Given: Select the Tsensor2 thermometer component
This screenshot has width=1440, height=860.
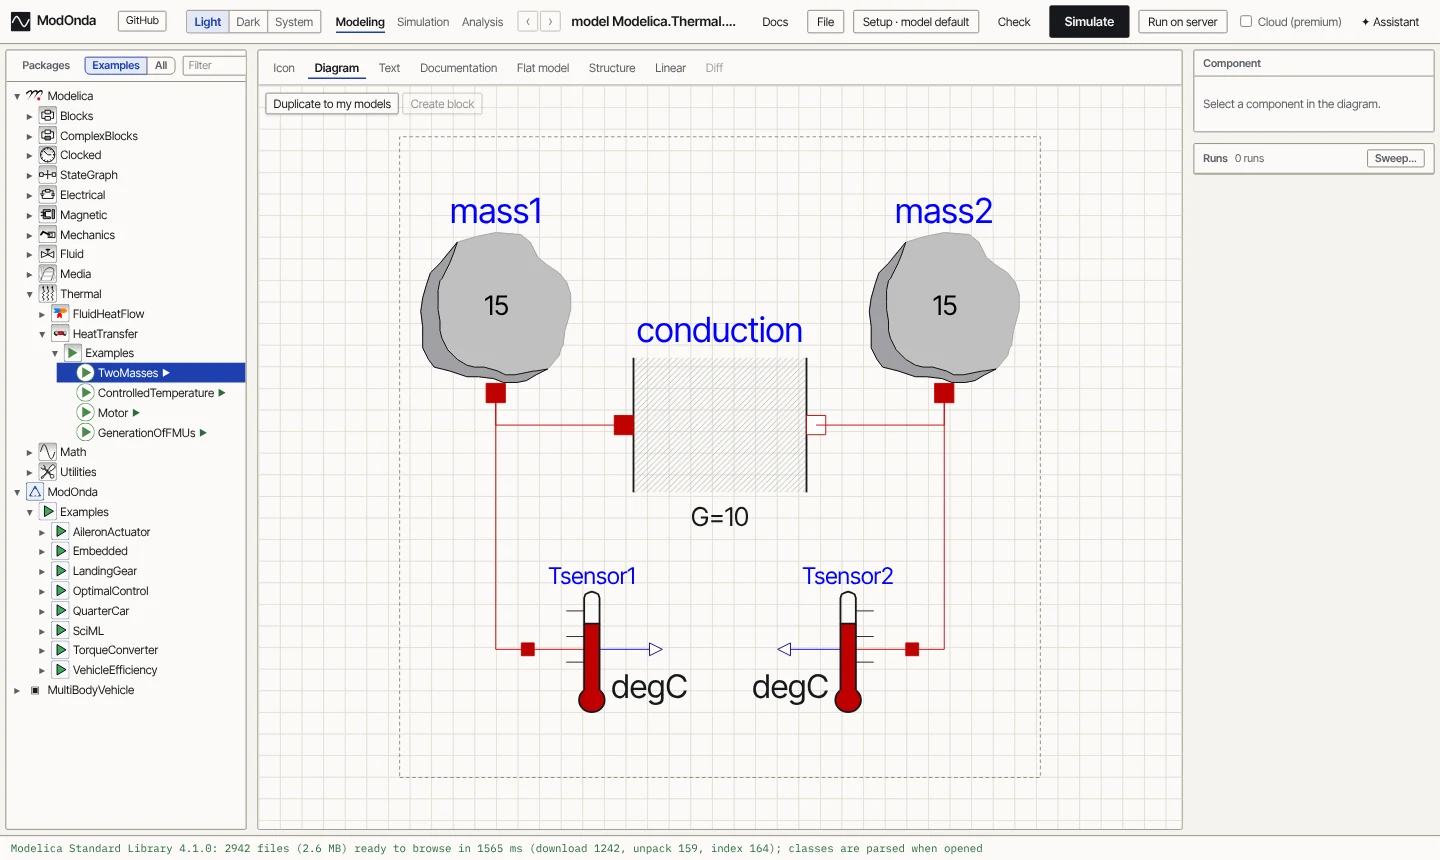Looking at the screenshot, I should [848, 651].
